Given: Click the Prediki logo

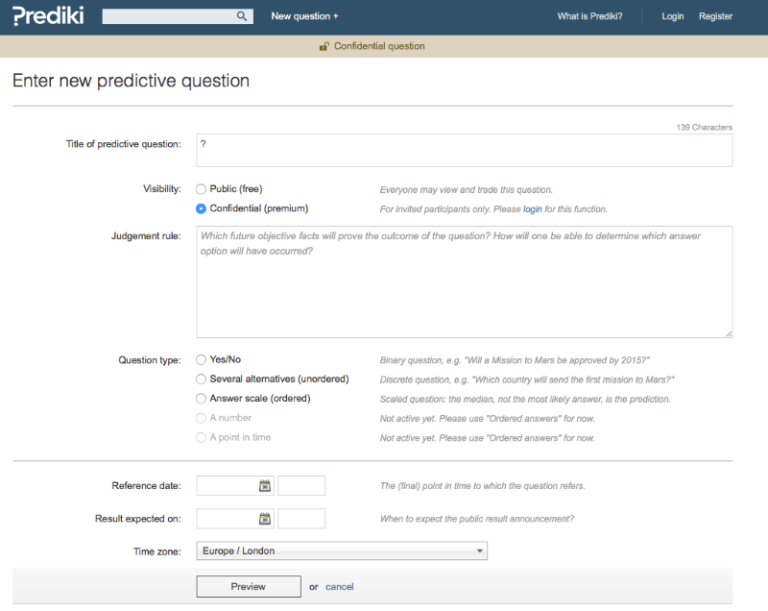Looking at the screenshot, I should [x=48, y=16].
